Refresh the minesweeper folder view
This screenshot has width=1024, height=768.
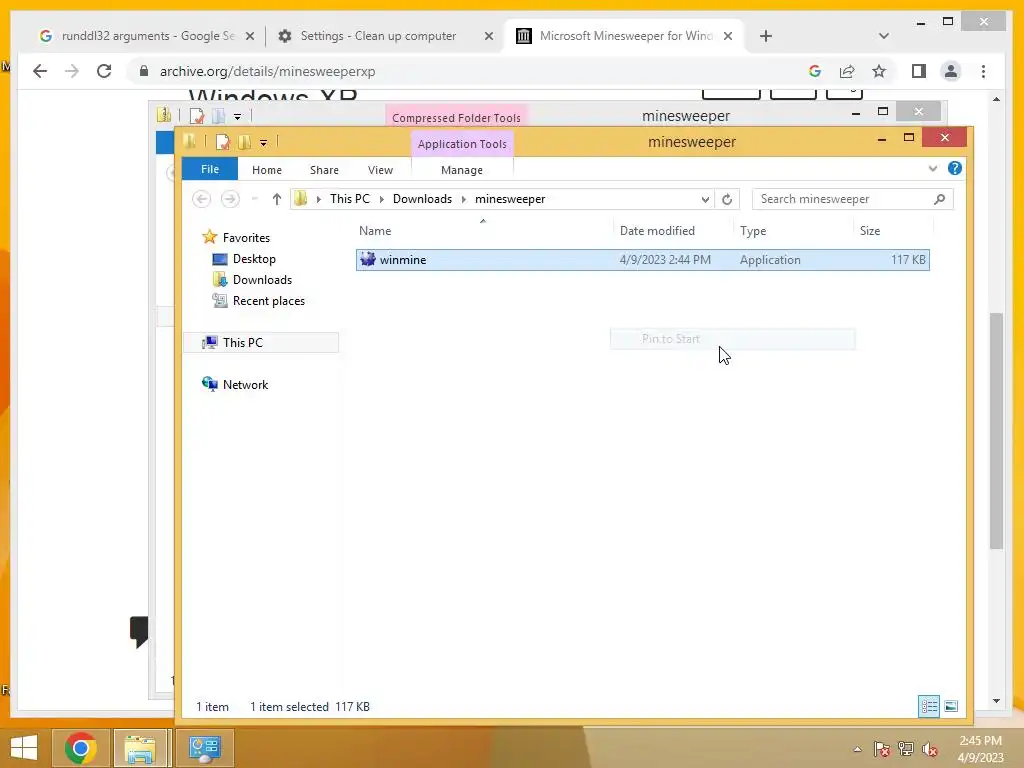pyautogui.click(x=727, y=199)
